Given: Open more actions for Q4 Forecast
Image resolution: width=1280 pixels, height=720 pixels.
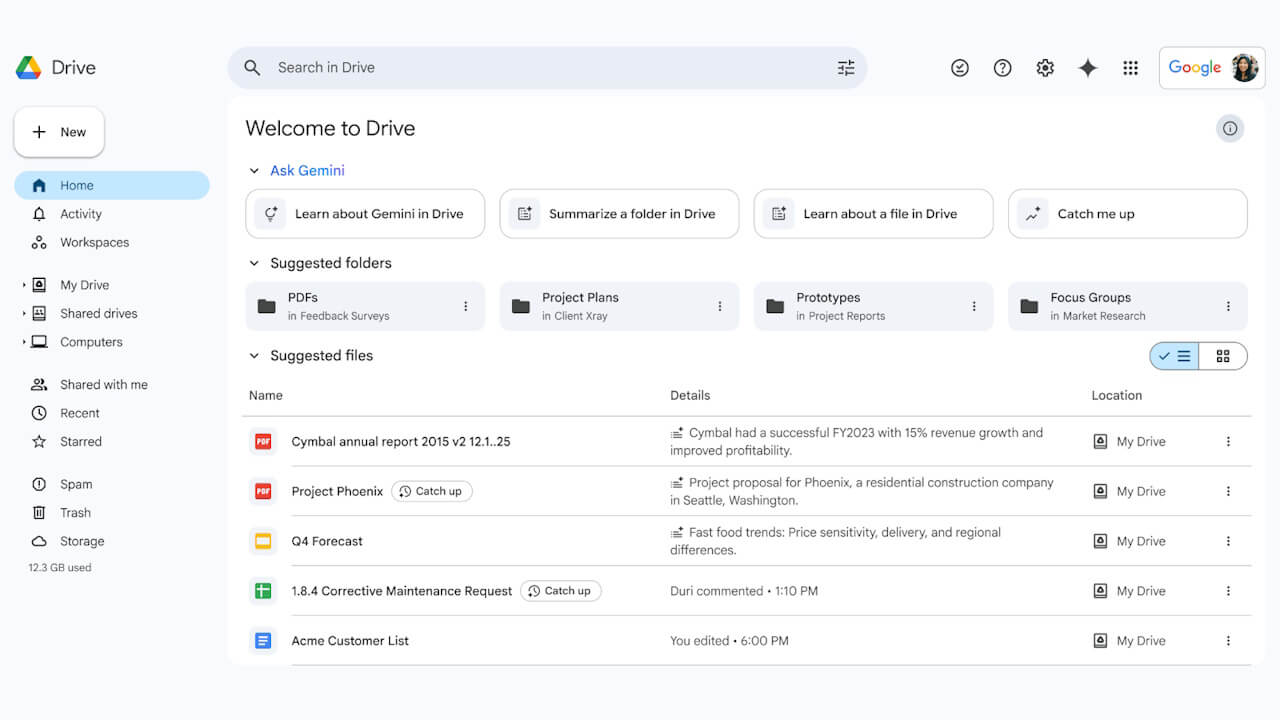Looking at the screenshot, I should pyautogui.click(x=1228, y=541).
